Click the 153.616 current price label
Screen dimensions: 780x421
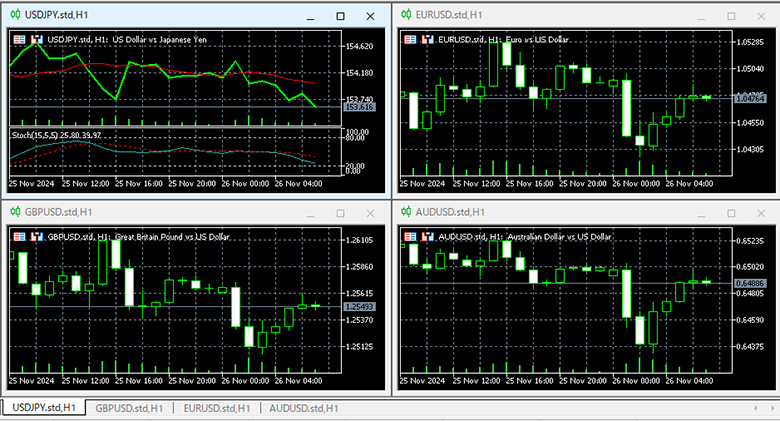(x=359, y=107)
